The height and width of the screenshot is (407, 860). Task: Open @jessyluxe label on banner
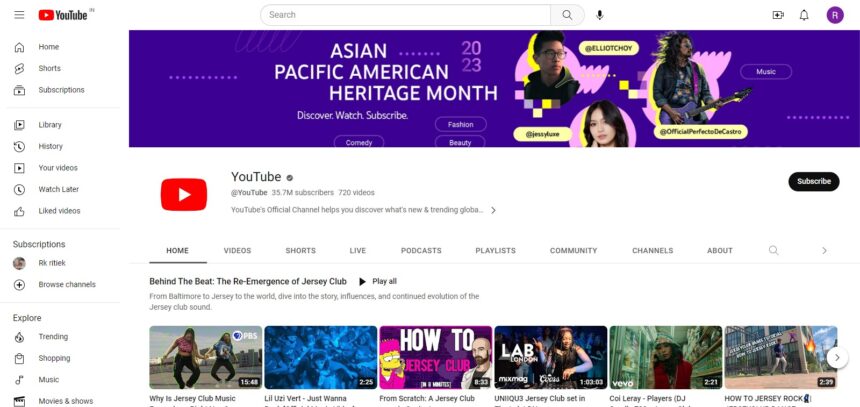pyautogui.click(x=542, y=133)
